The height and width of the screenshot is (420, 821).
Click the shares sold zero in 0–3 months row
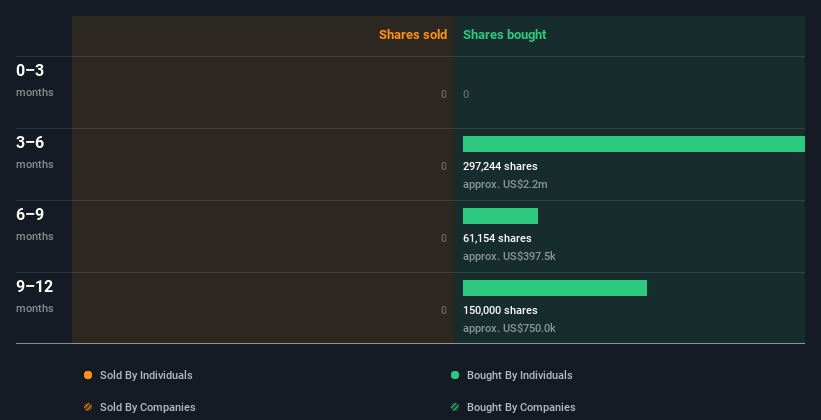pyautogui.click(x=444, y=94)
